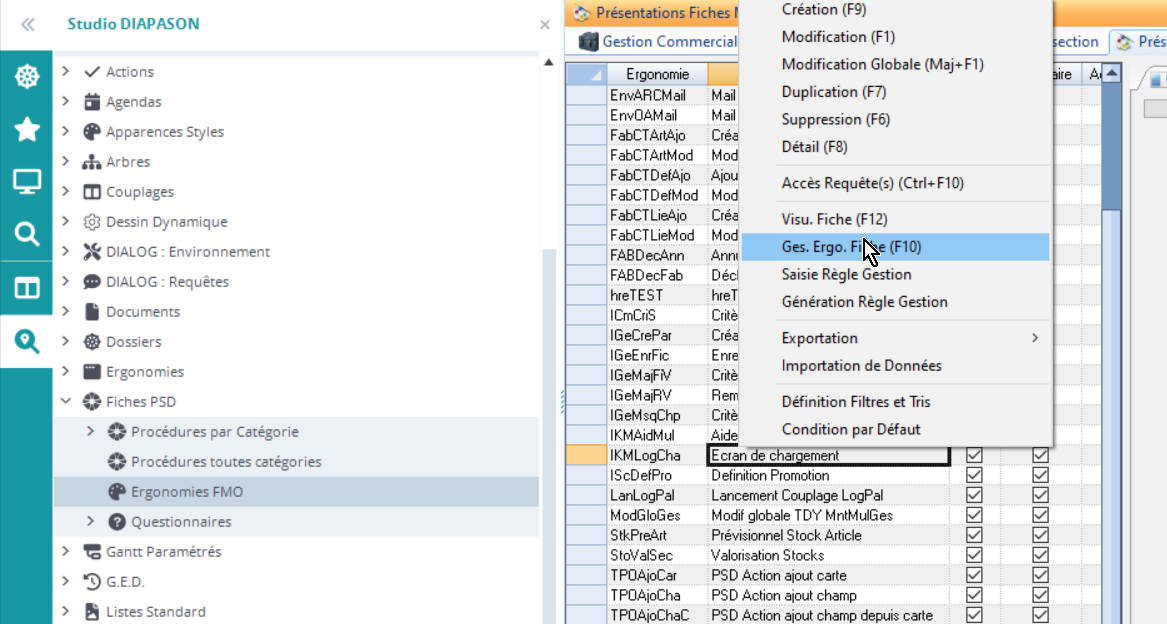Click the layout panel icon in sidebar
The image size is (1167, 624).
pyautogui.click(x=26, y=288)
